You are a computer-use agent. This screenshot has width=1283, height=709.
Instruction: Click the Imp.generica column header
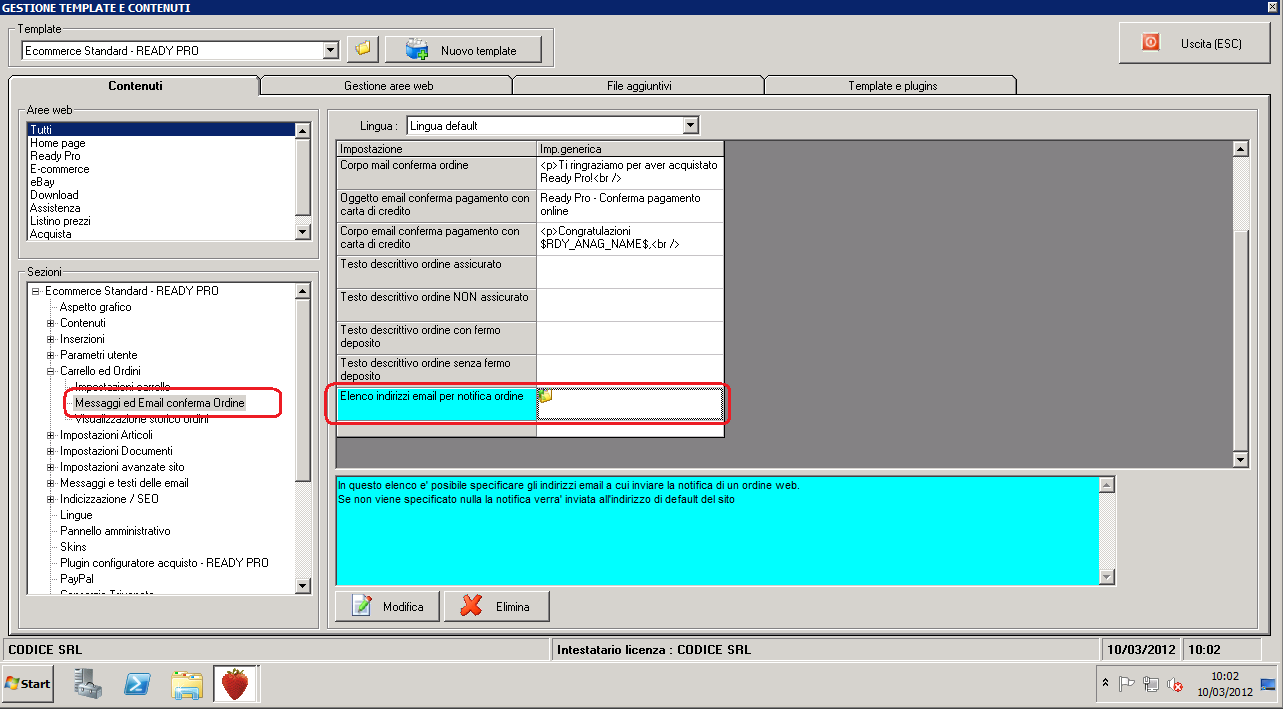click(x=630, y=149)
